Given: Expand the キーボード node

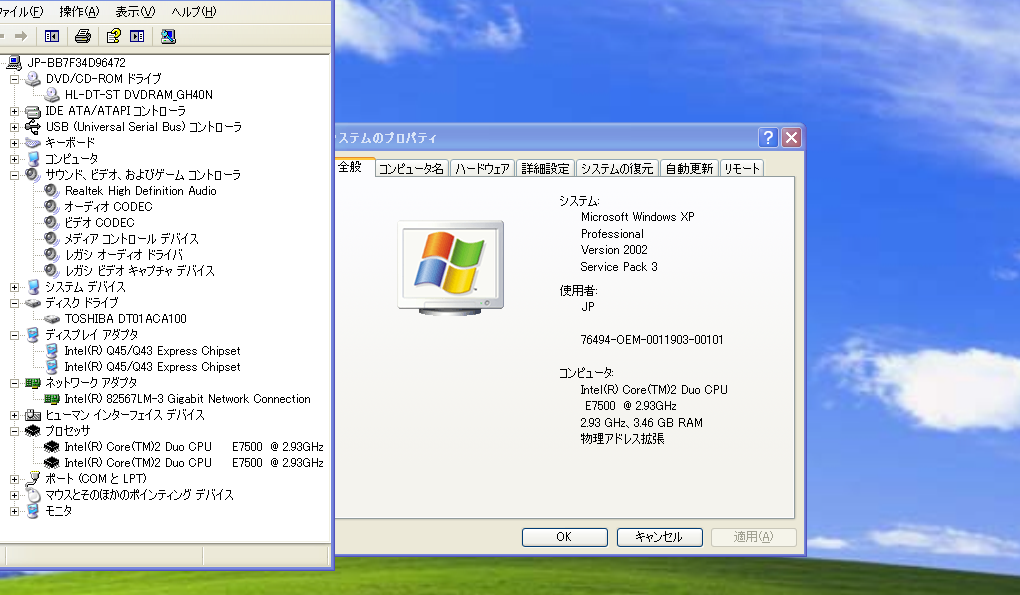Looking at the screenshot, I should click(x=14, y=143).
